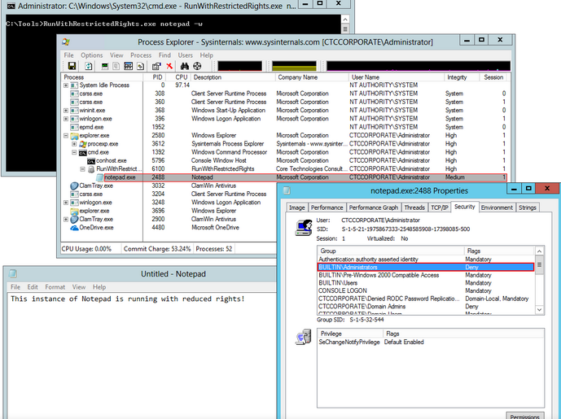Switch to the Strings tab
Viewport: 561px width, 419px height.
tap(527, 208)
